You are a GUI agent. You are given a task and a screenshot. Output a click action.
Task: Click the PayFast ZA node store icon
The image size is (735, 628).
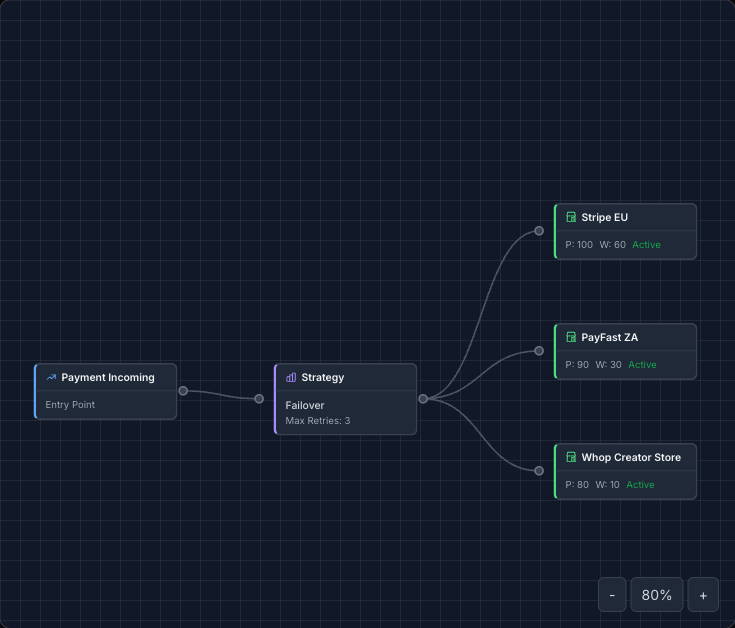(x=571, y=337)
